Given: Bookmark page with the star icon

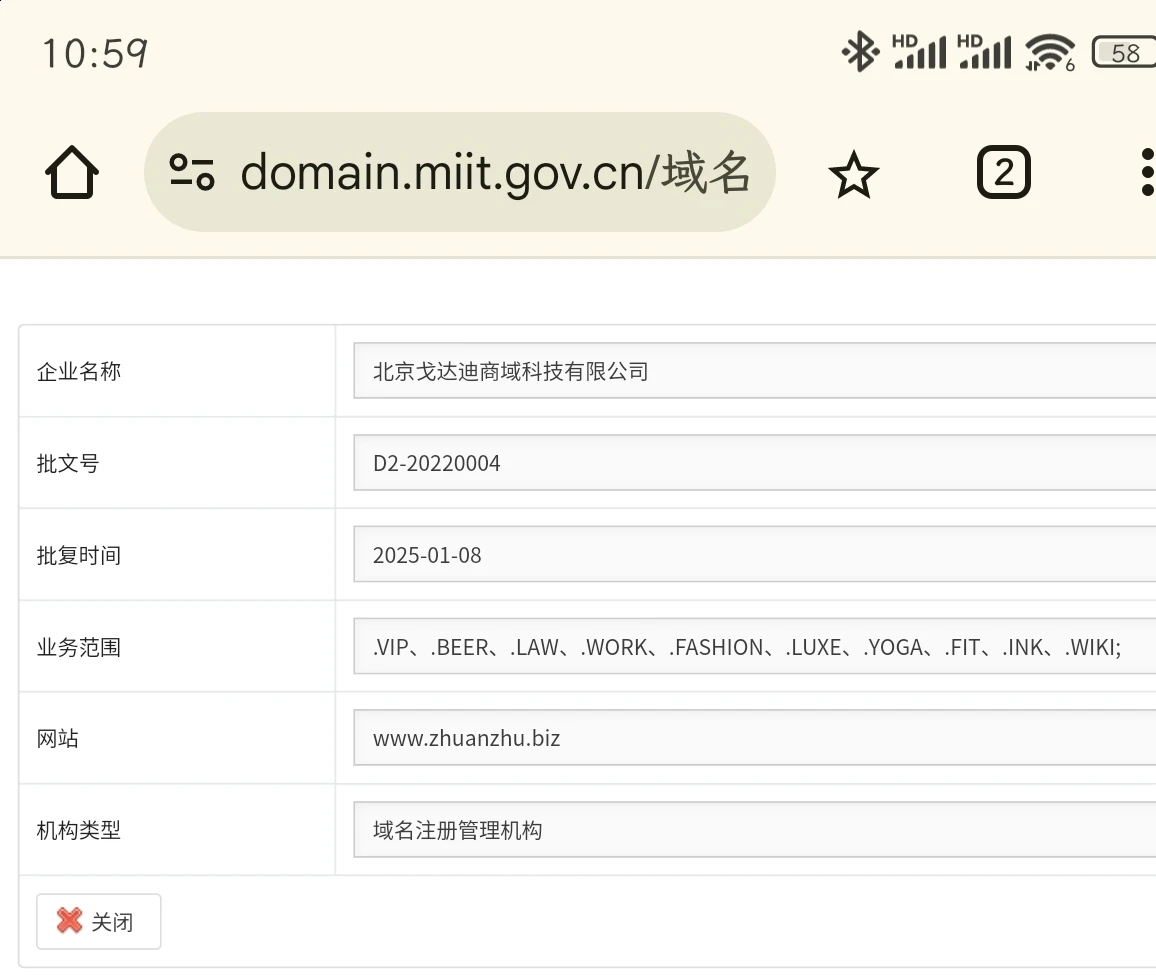Looking at the screenshot, I should pyautogui.click(x=853, y=175).
